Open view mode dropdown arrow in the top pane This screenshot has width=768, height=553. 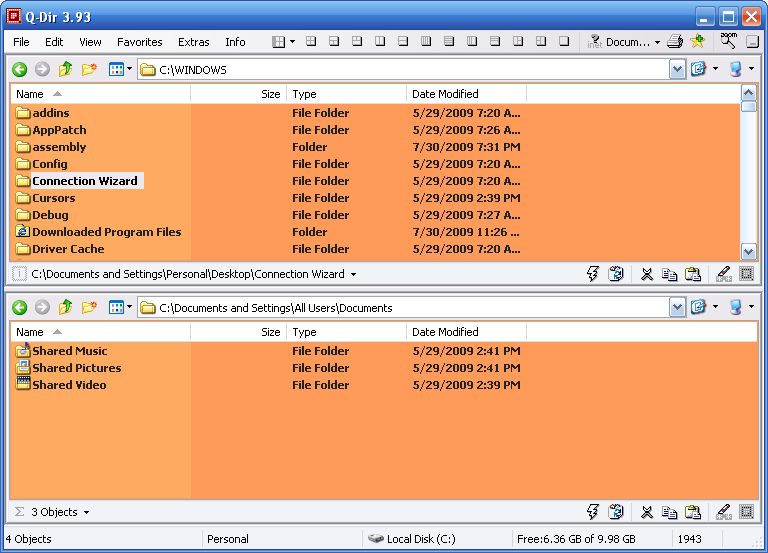(129, 69)
